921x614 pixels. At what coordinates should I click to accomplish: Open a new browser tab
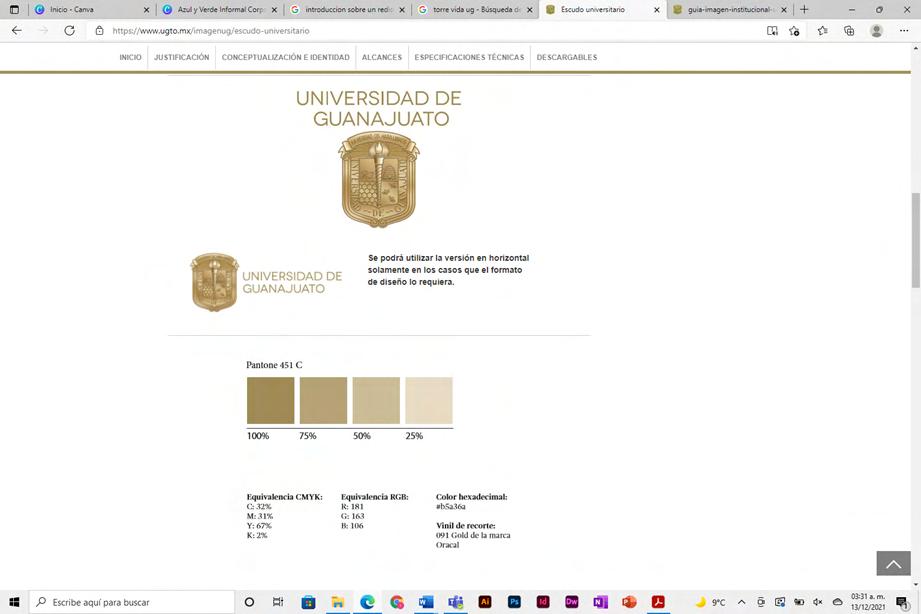pyautogui.click(x=804, y=9)
